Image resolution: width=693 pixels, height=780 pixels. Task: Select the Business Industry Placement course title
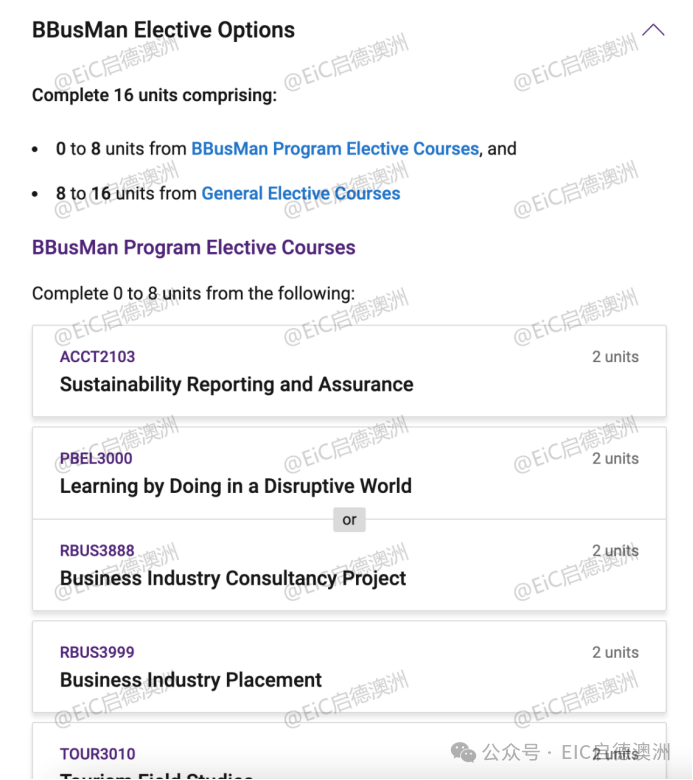click(x=191, y=681)
